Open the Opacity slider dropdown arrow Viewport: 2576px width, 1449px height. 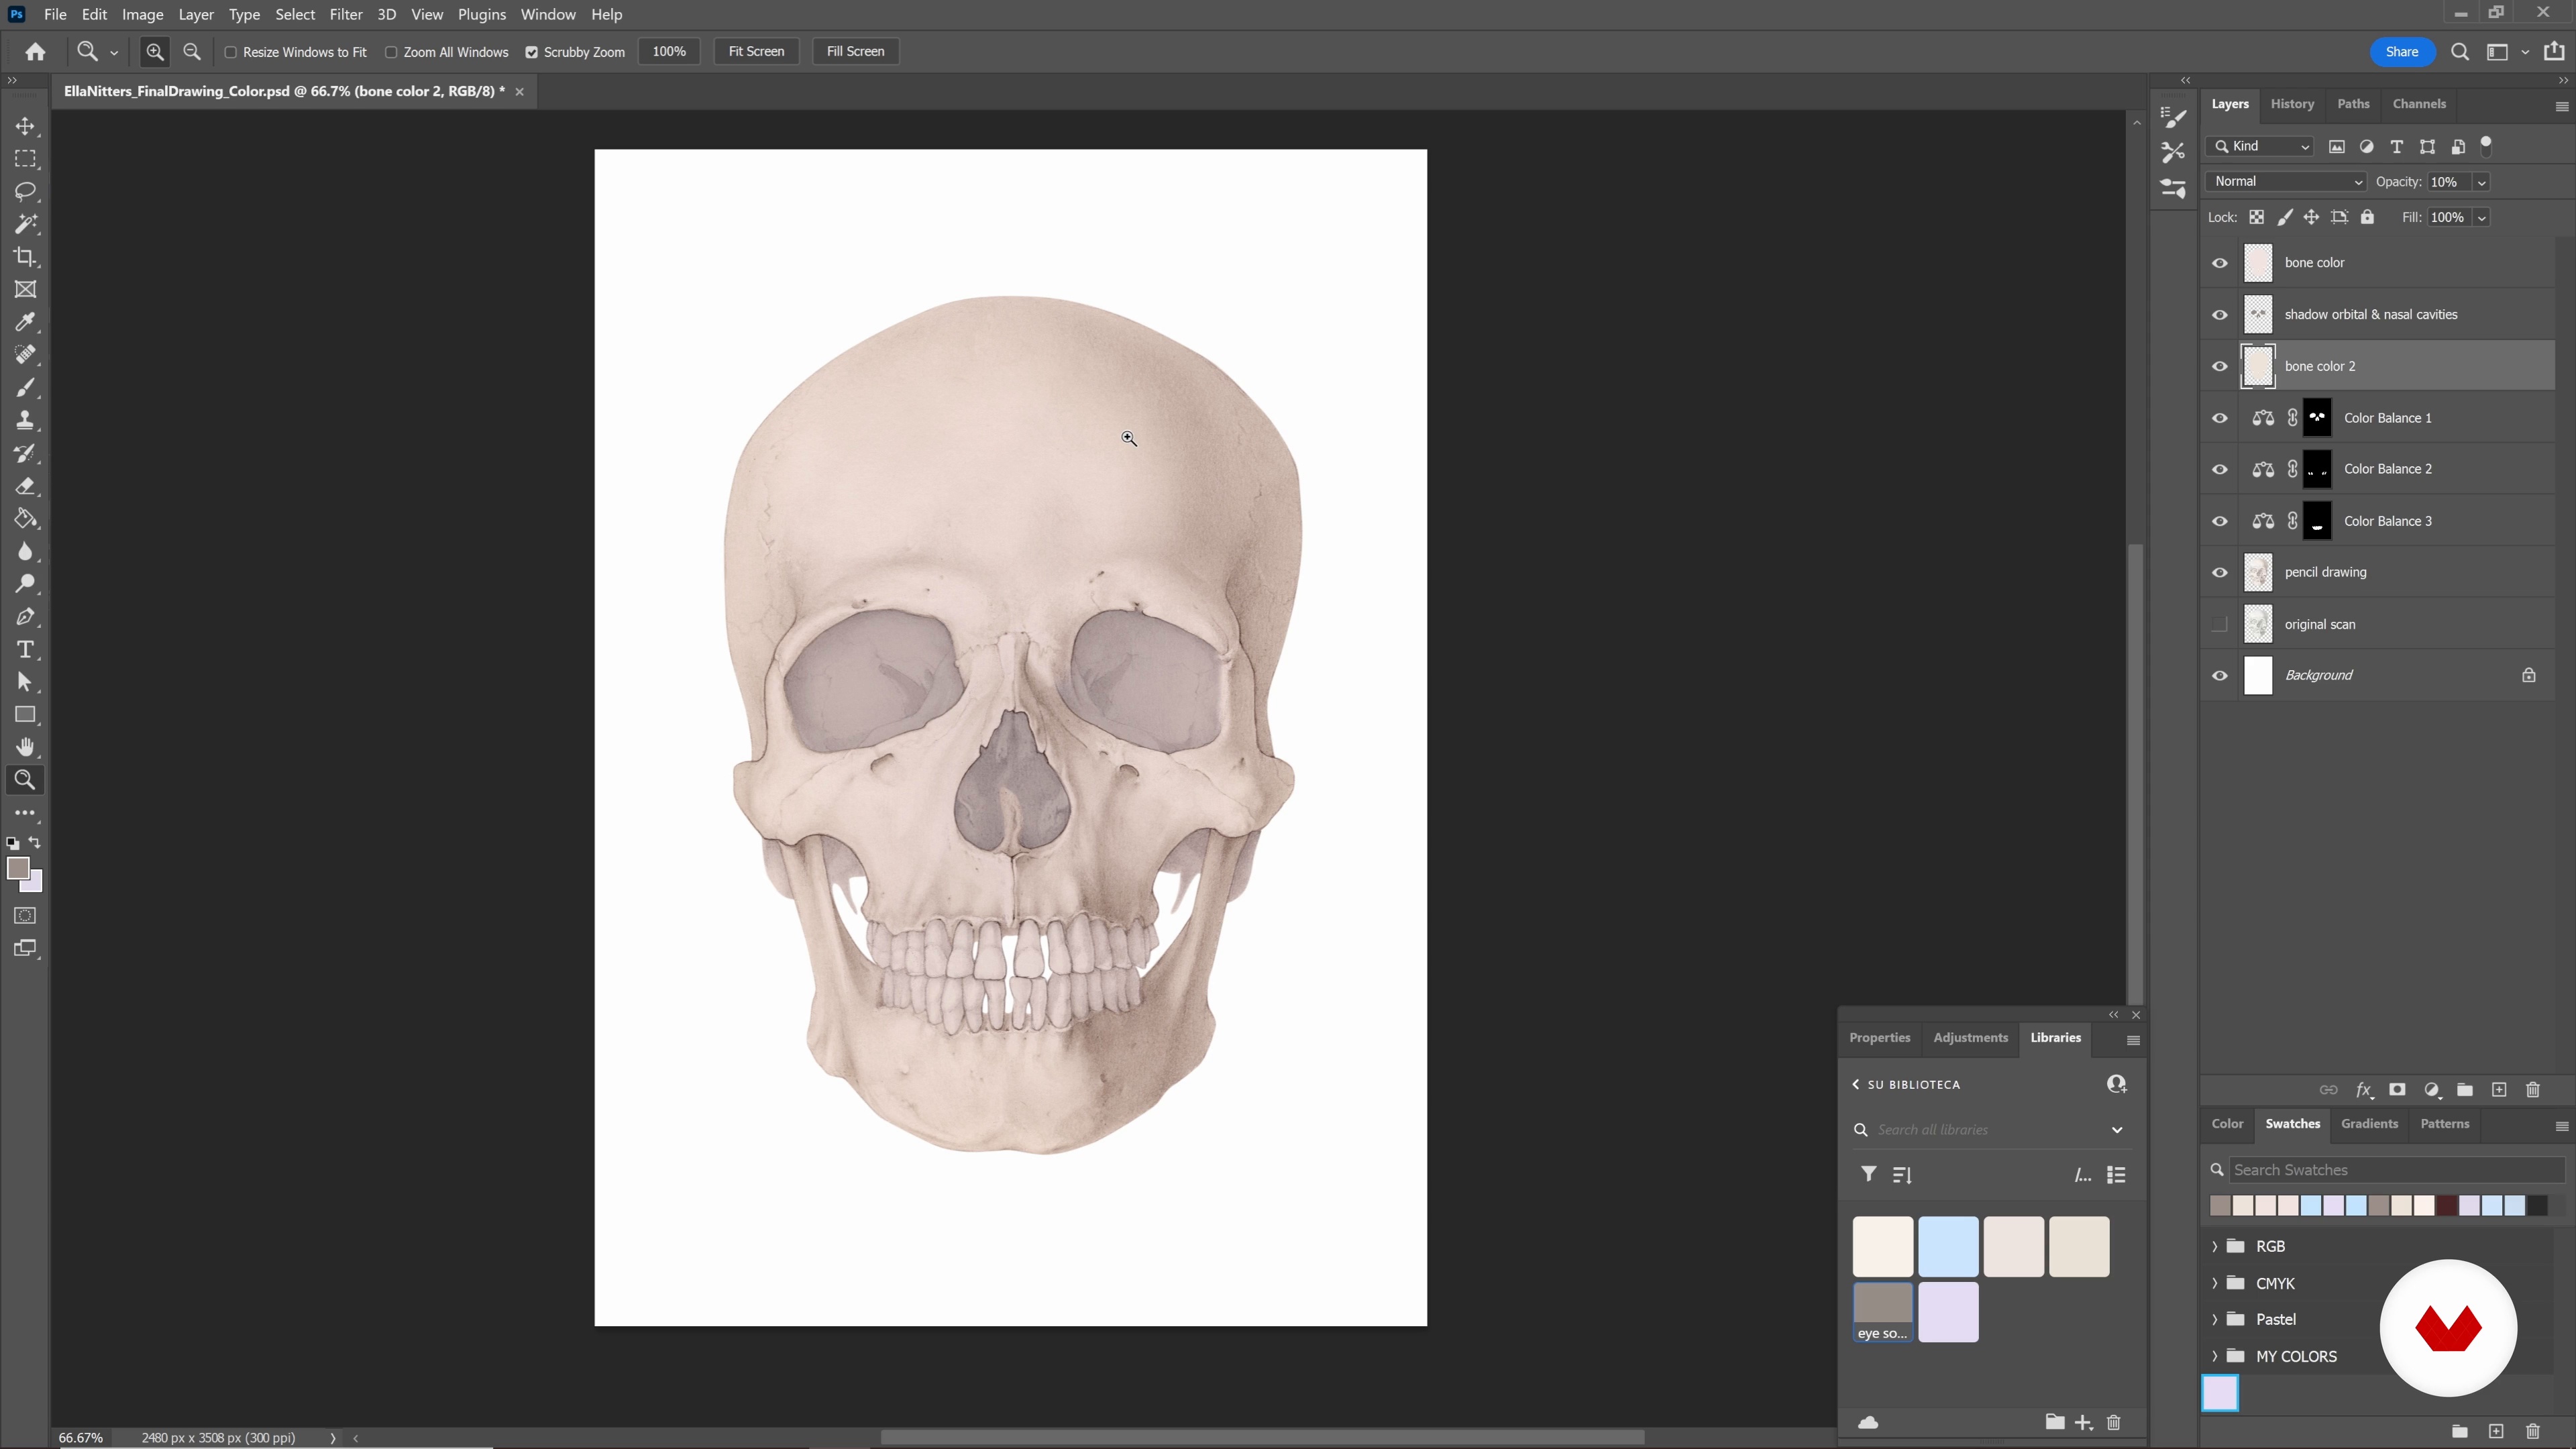pyautogui.click(x=2482, y=182)
